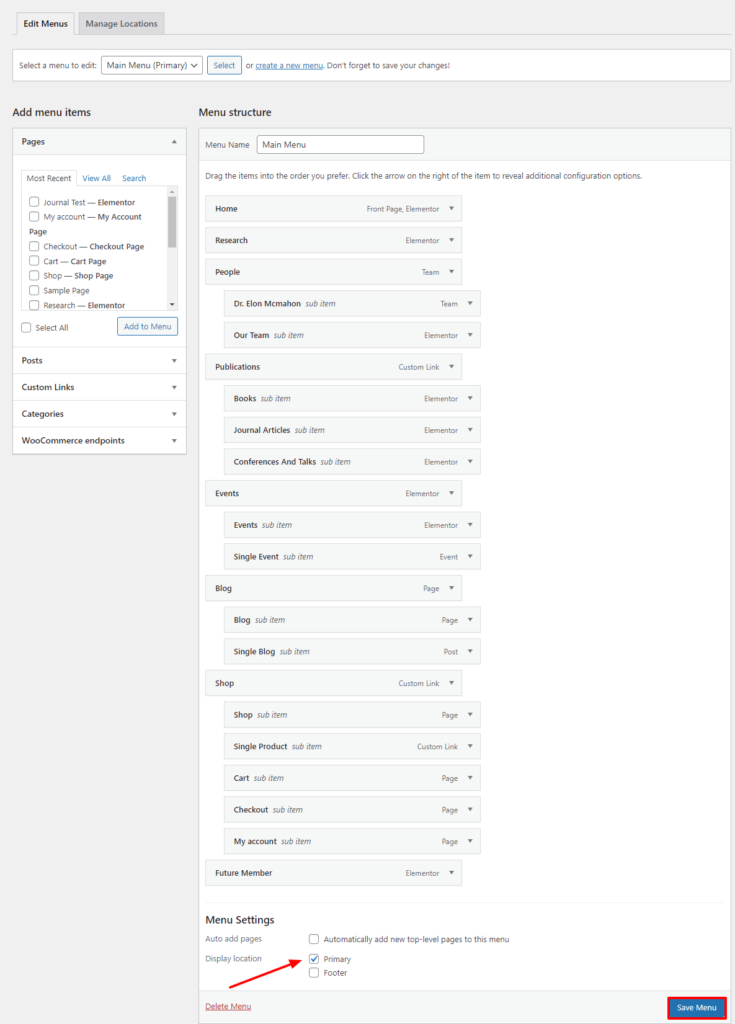Check the Select All pages box
Image resolution: width=735 pixels, height=1024 pixels.
click(x=27, y=328)
